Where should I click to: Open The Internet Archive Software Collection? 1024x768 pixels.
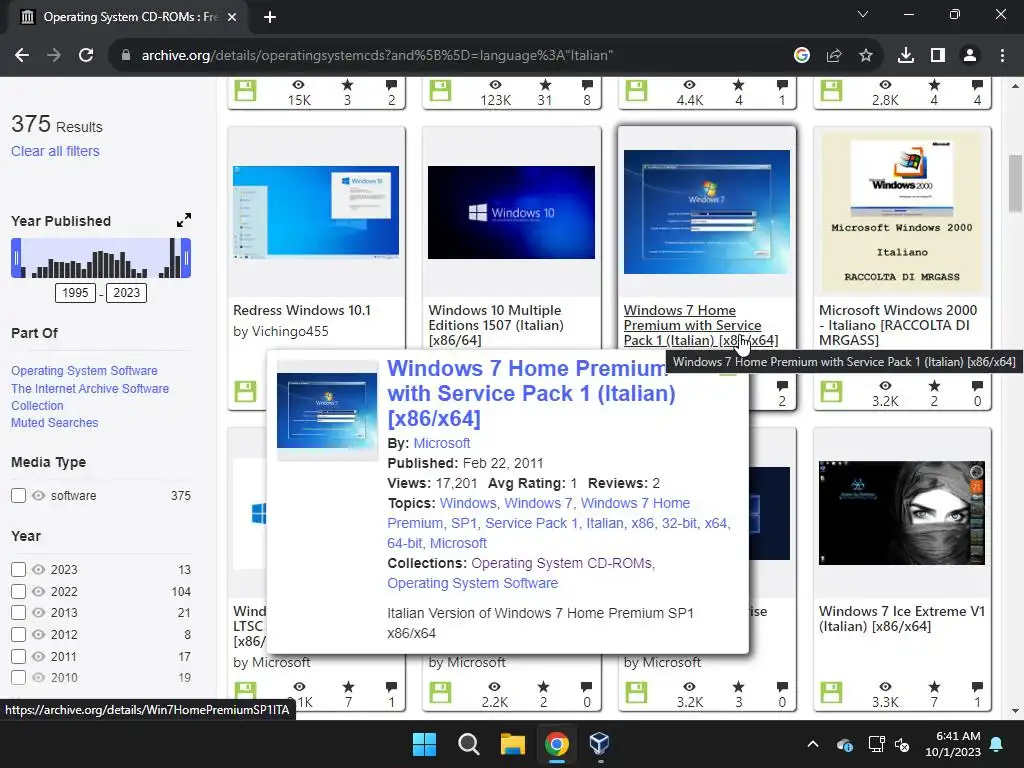pyautogui.click(x=90, y=396)
